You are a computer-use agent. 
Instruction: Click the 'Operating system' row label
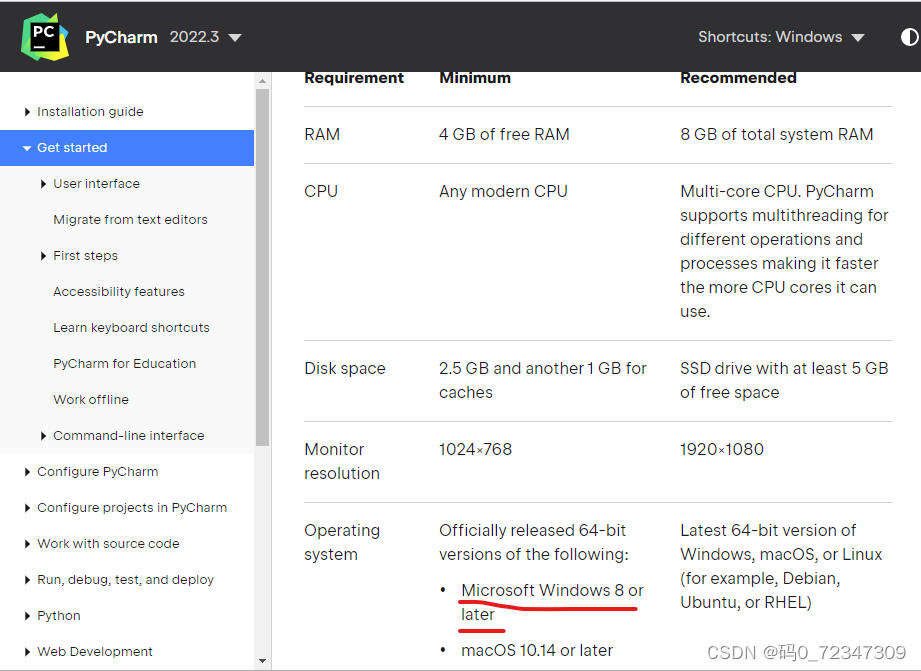(342, 542)
